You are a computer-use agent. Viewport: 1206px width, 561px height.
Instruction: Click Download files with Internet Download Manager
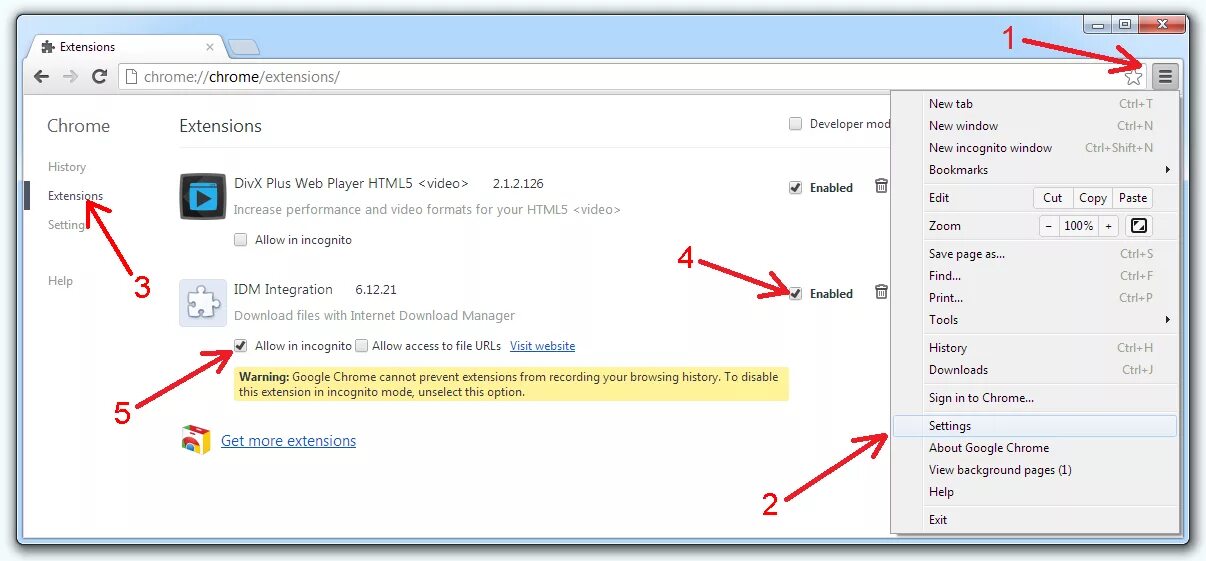tap(374, 316)
